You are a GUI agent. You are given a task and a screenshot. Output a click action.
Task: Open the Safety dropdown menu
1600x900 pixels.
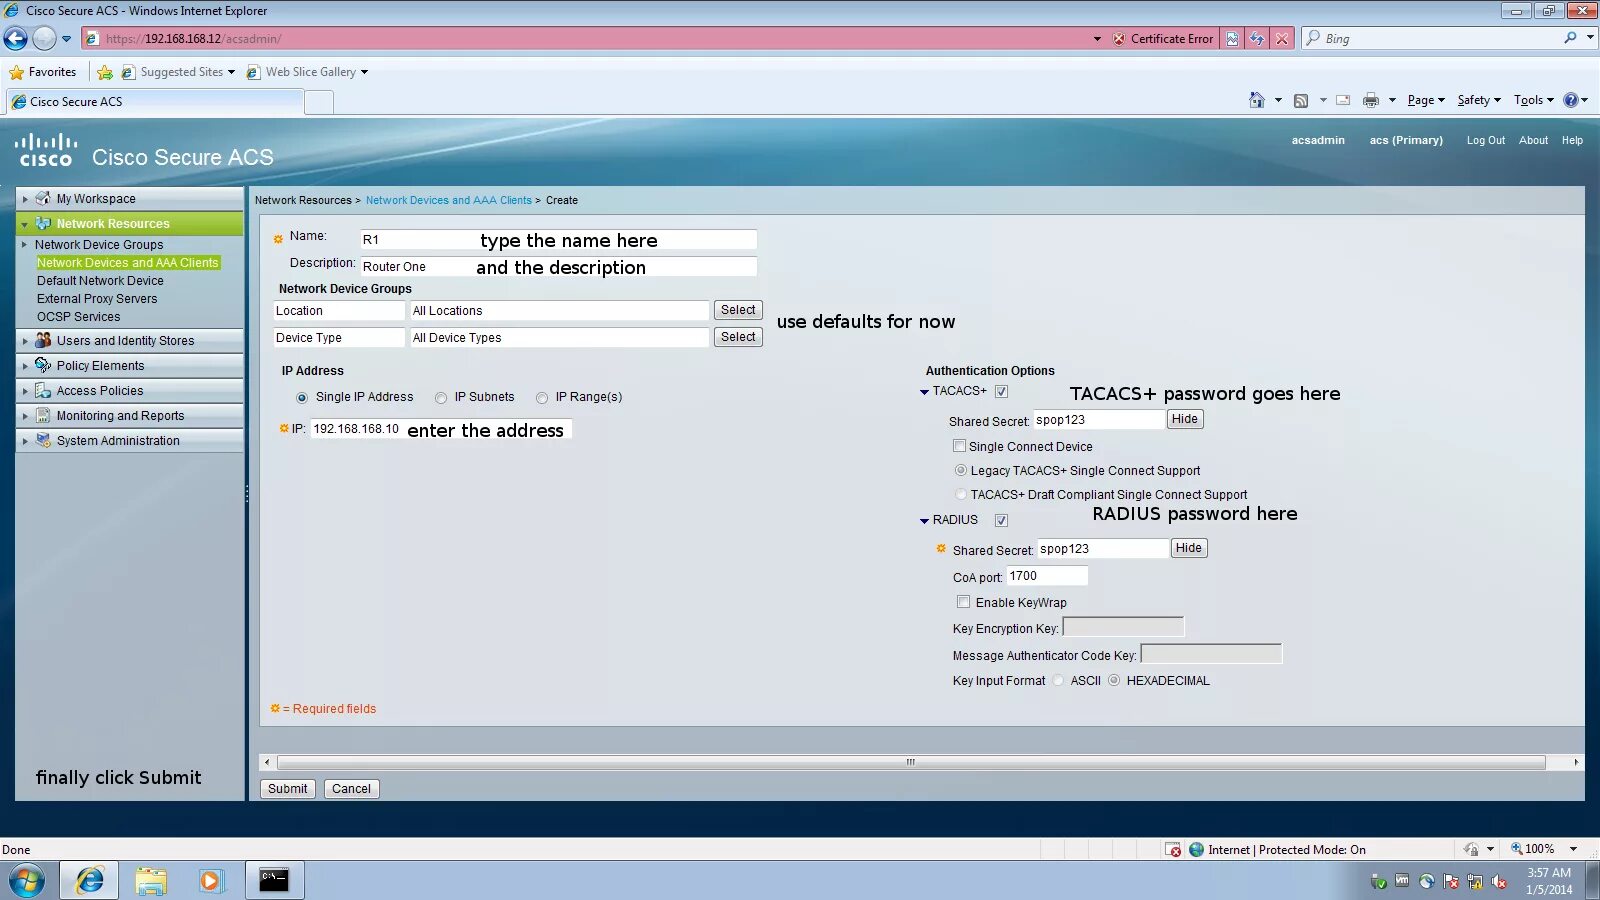coord(1479,100)
